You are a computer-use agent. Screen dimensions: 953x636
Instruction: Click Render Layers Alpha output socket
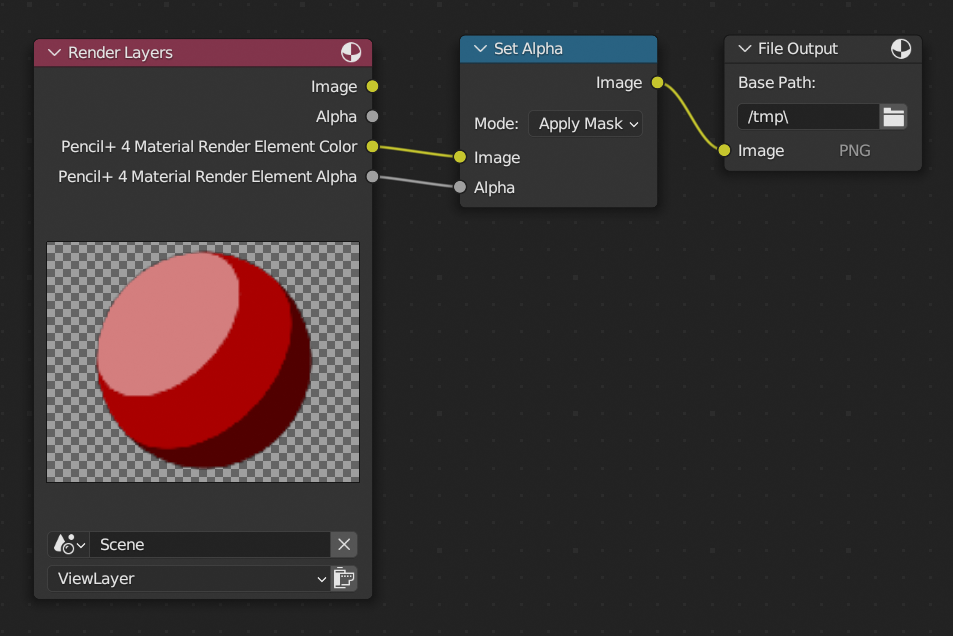(373, 116)
